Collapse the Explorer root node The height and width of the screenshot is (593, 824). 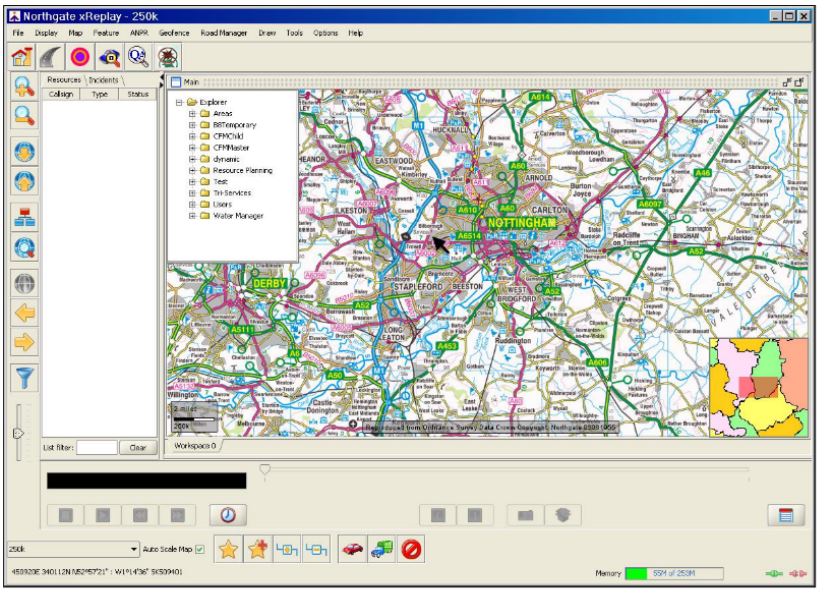(179, 102)
